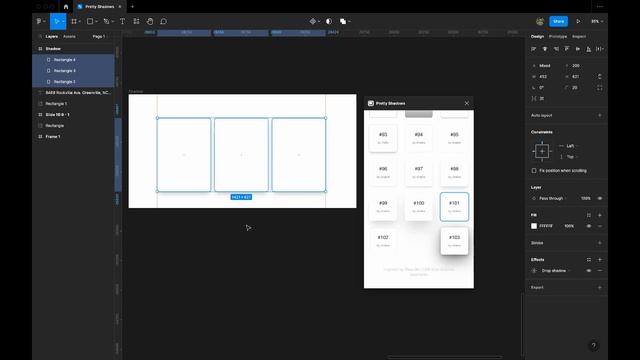Select the Text tool
640x360 pixels.
(x=122, y=21)
